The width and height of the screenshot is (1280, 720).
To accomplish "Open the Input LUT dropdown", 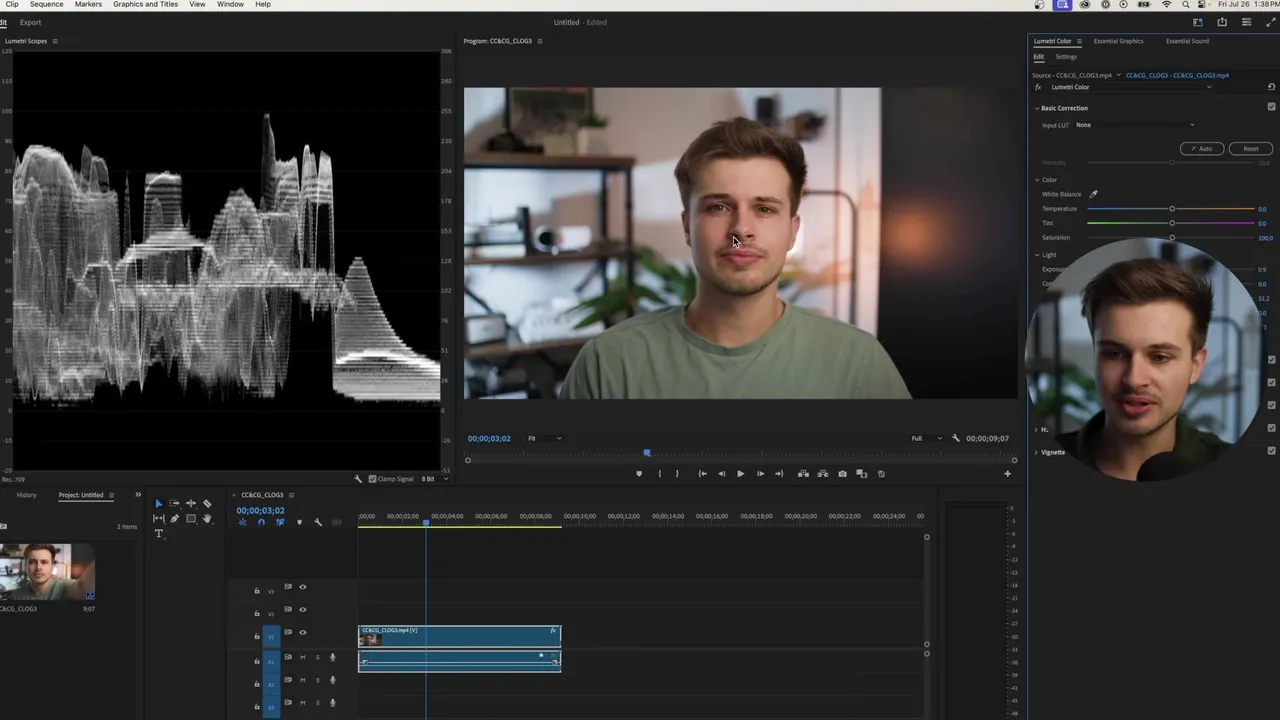I will (x=1135, y=125).
